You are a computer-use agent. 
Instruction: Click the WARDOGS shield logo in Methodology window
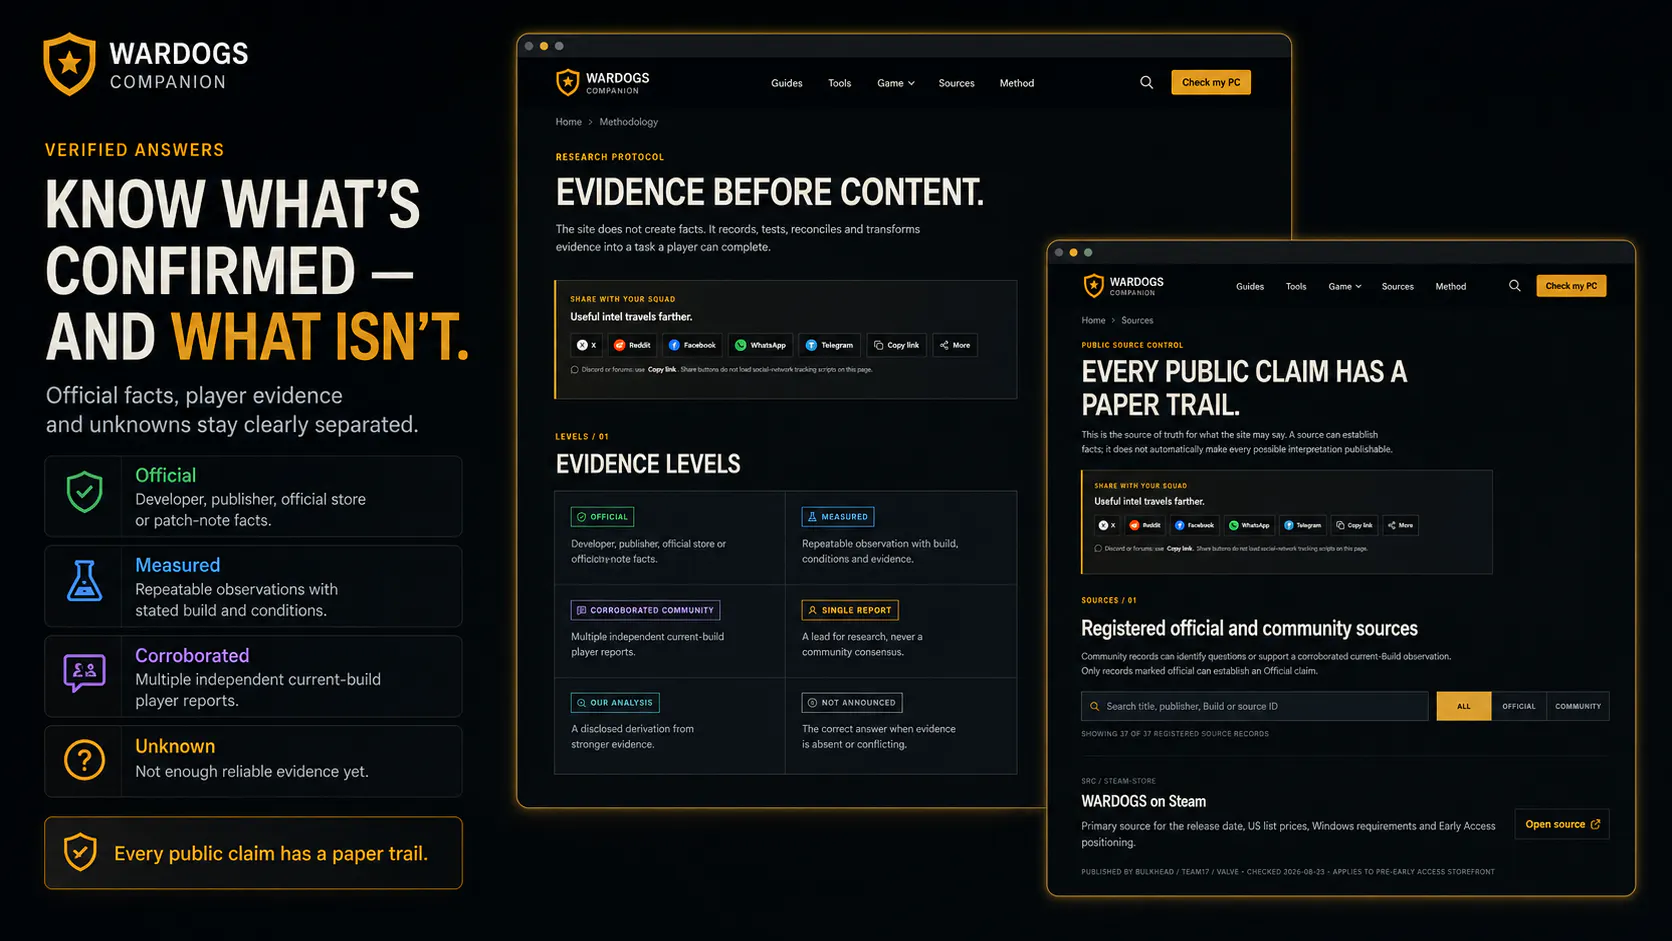[568, 82]
